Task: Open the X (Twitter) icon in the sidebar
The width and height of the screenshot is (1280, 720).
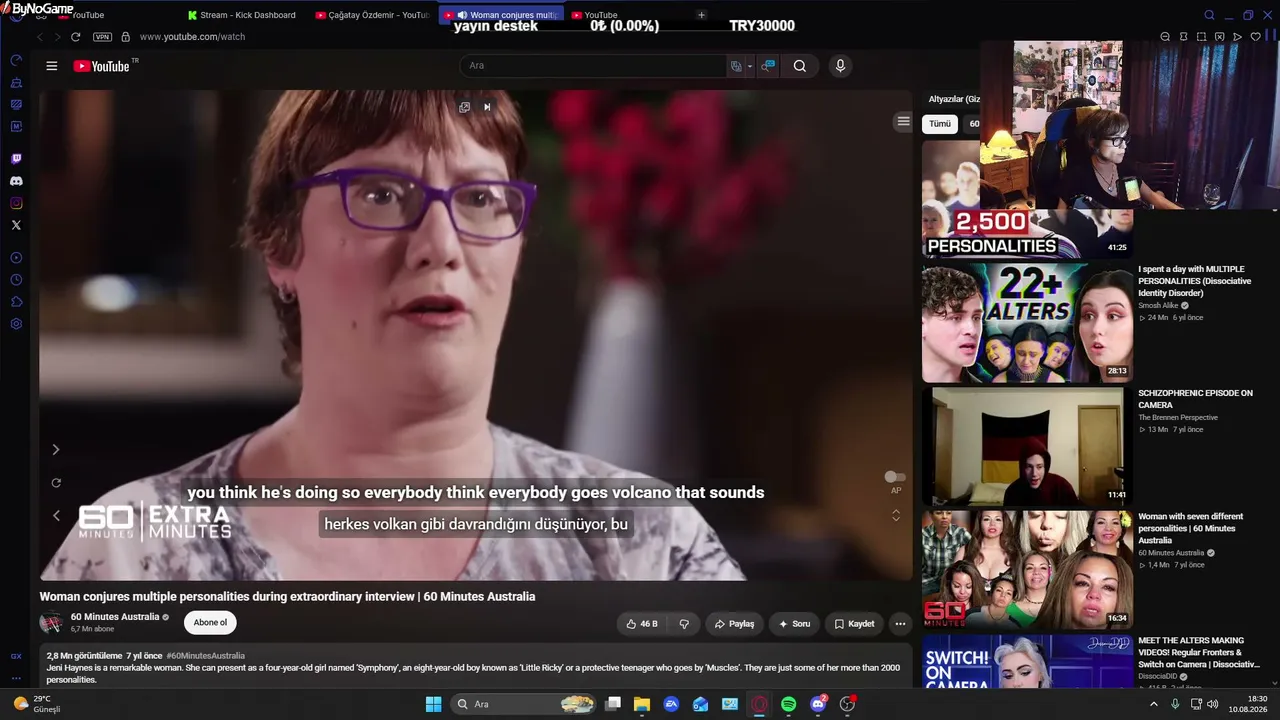Action: pyautogui.click(x=16, y=225)
